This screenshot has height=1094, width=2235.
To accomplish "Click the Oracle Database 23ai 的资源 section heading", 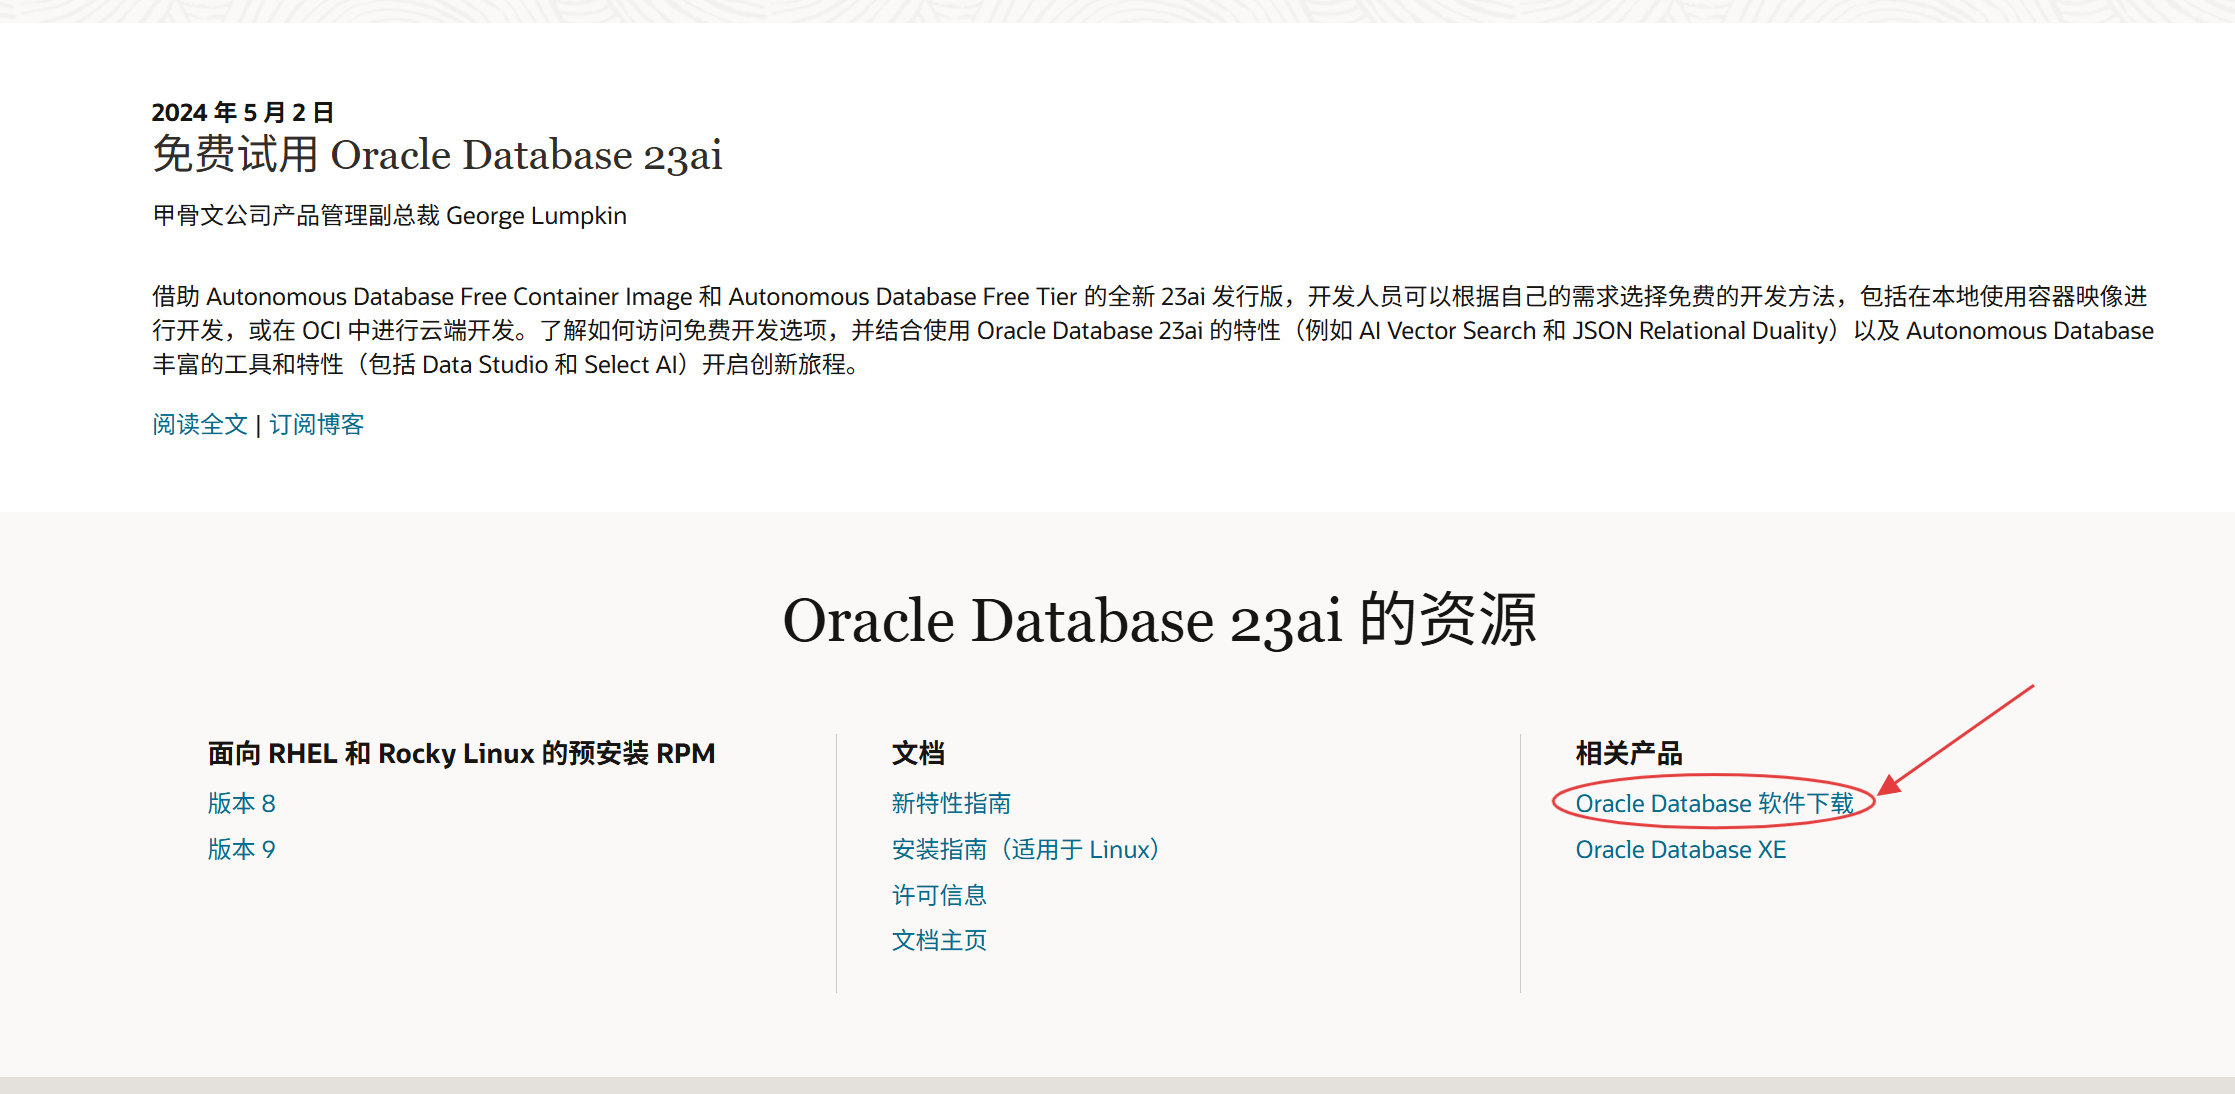I will [1158, 620].
